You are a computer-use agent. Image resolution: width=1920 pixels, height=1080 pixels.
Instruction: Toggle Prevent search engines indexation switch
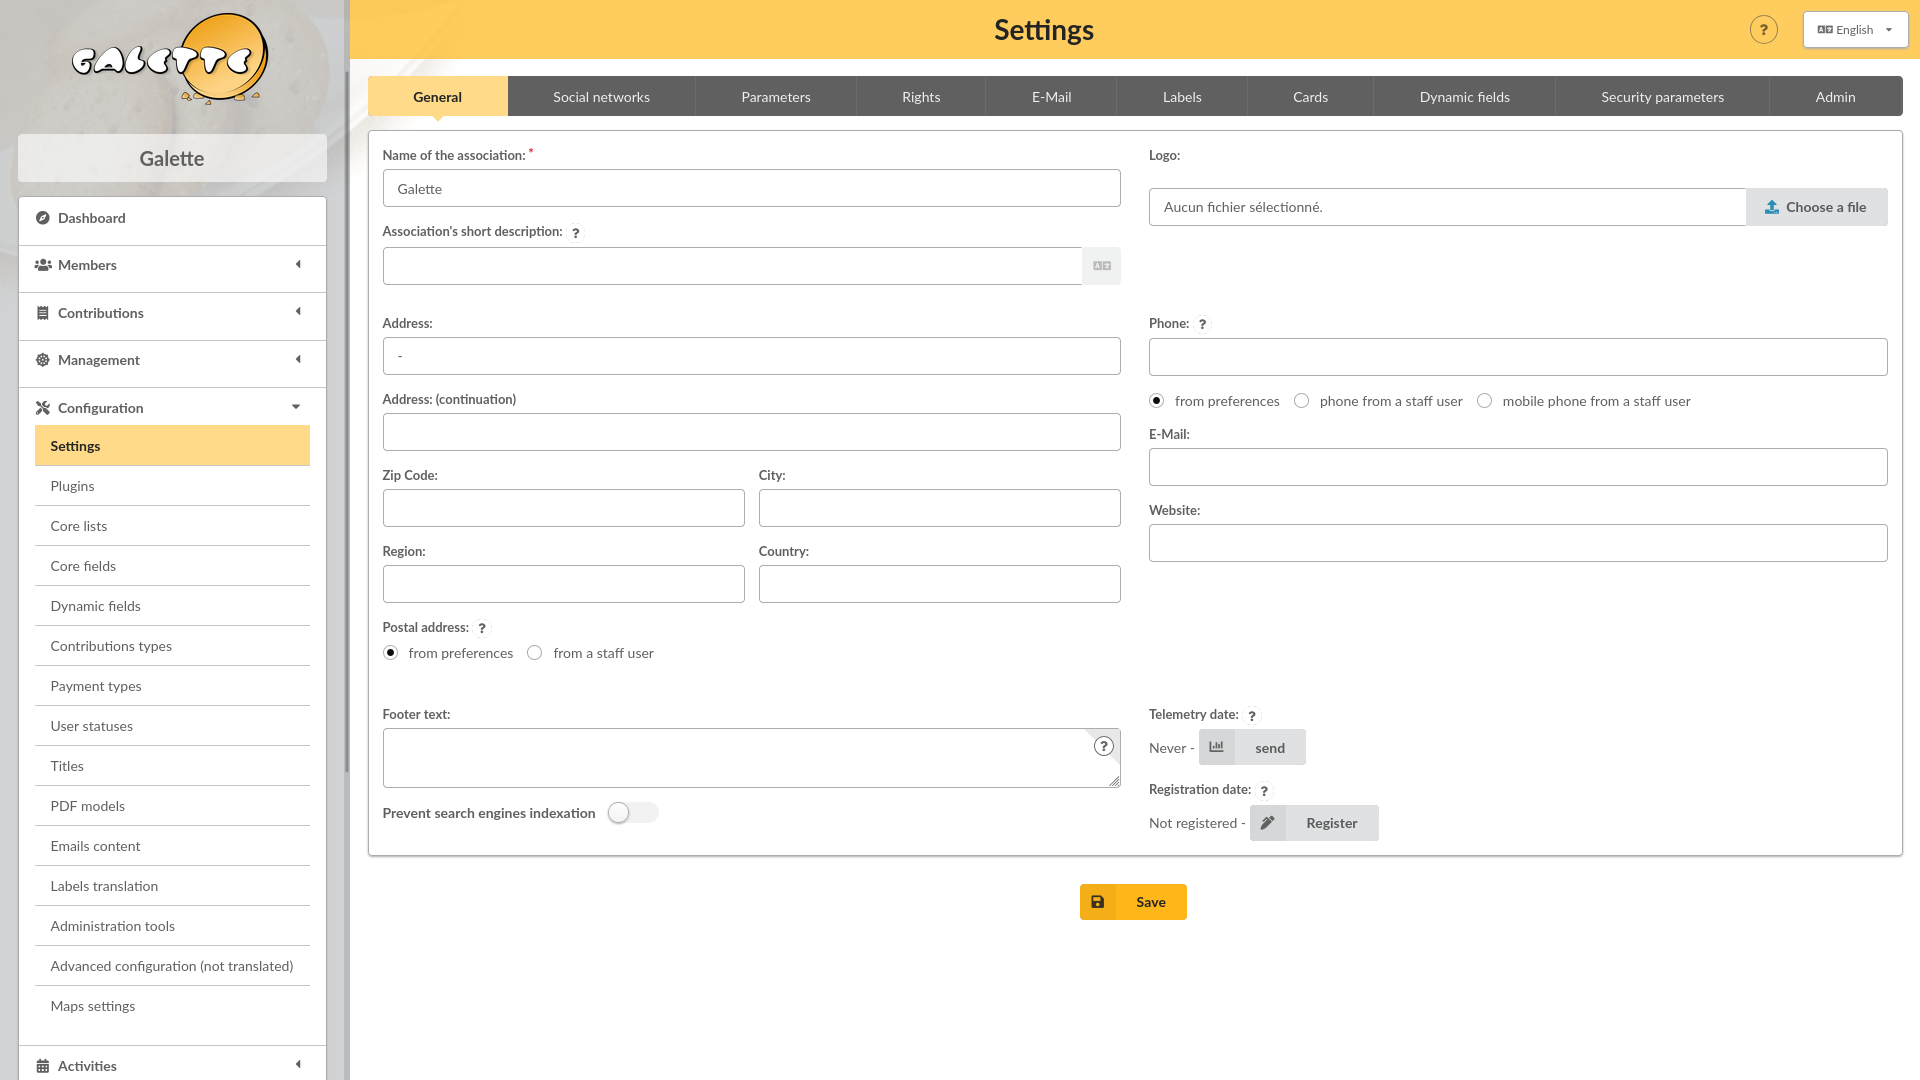633,813
